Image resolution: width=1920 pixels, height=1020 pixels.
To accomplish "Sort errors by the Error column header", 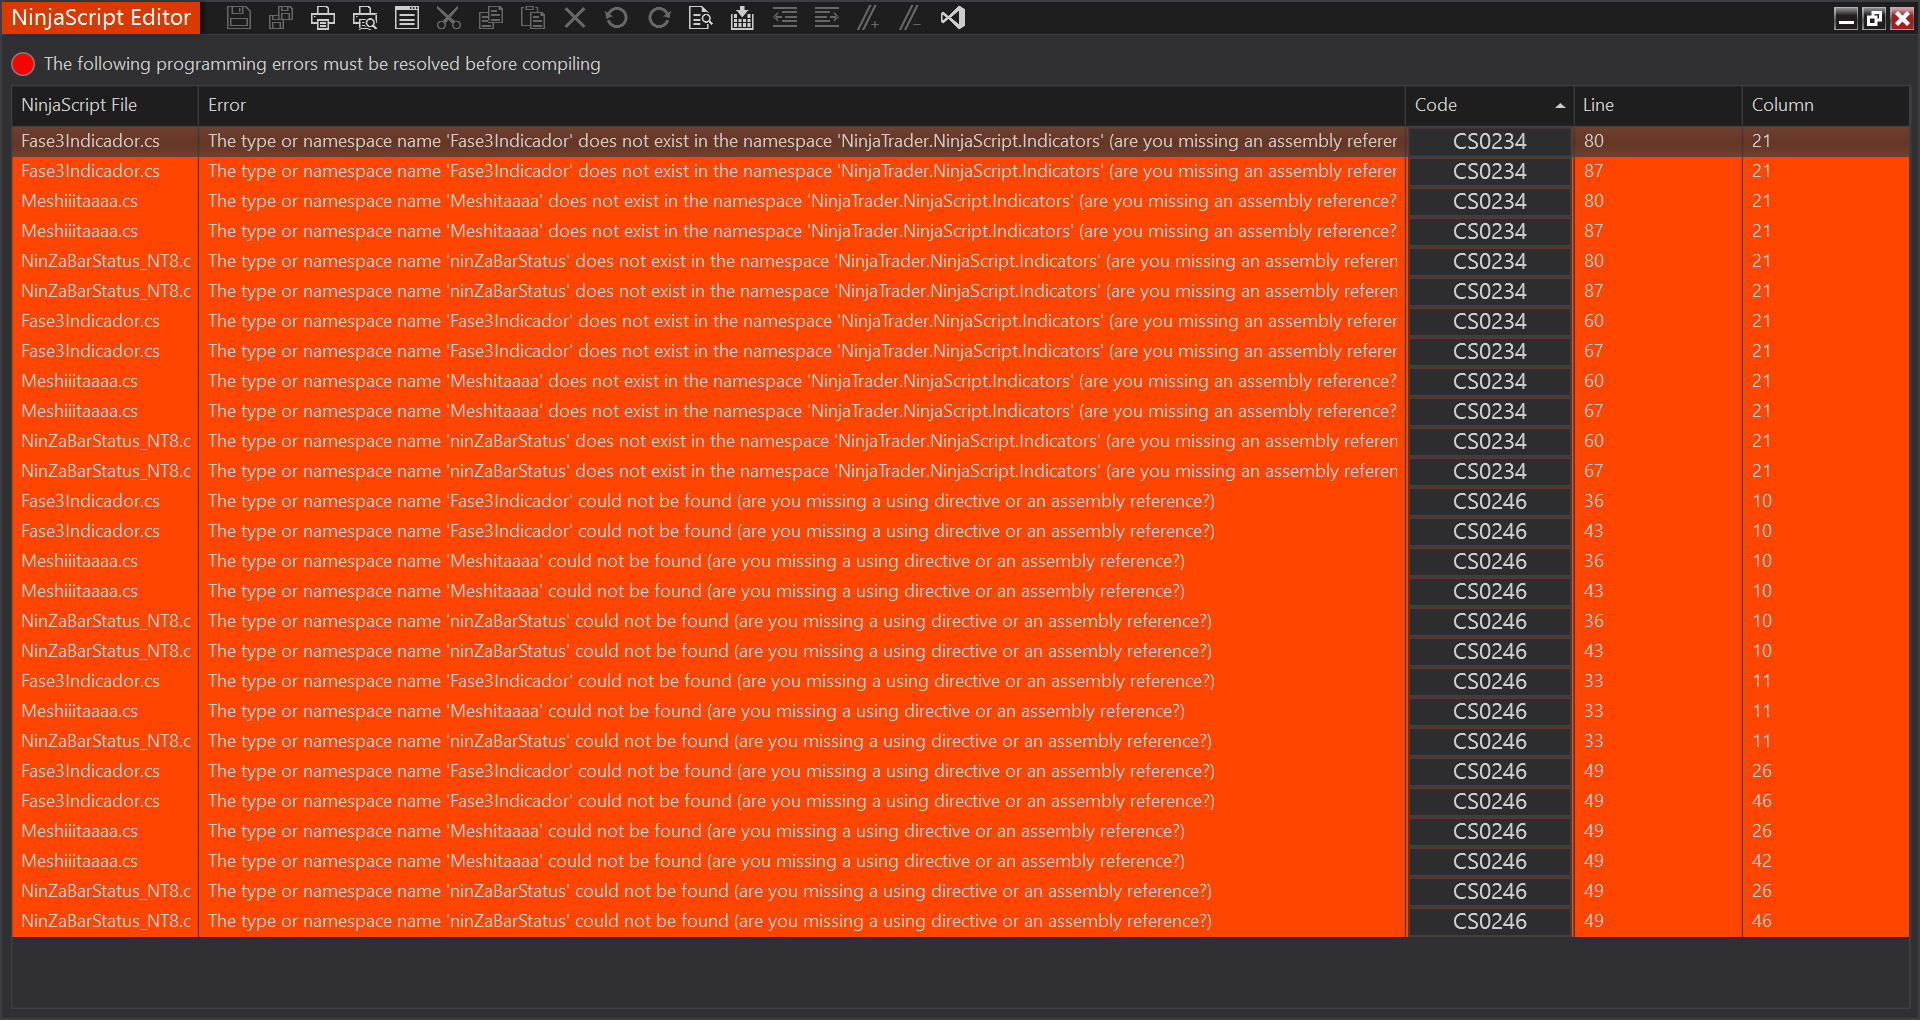I will tap(802, 105).
